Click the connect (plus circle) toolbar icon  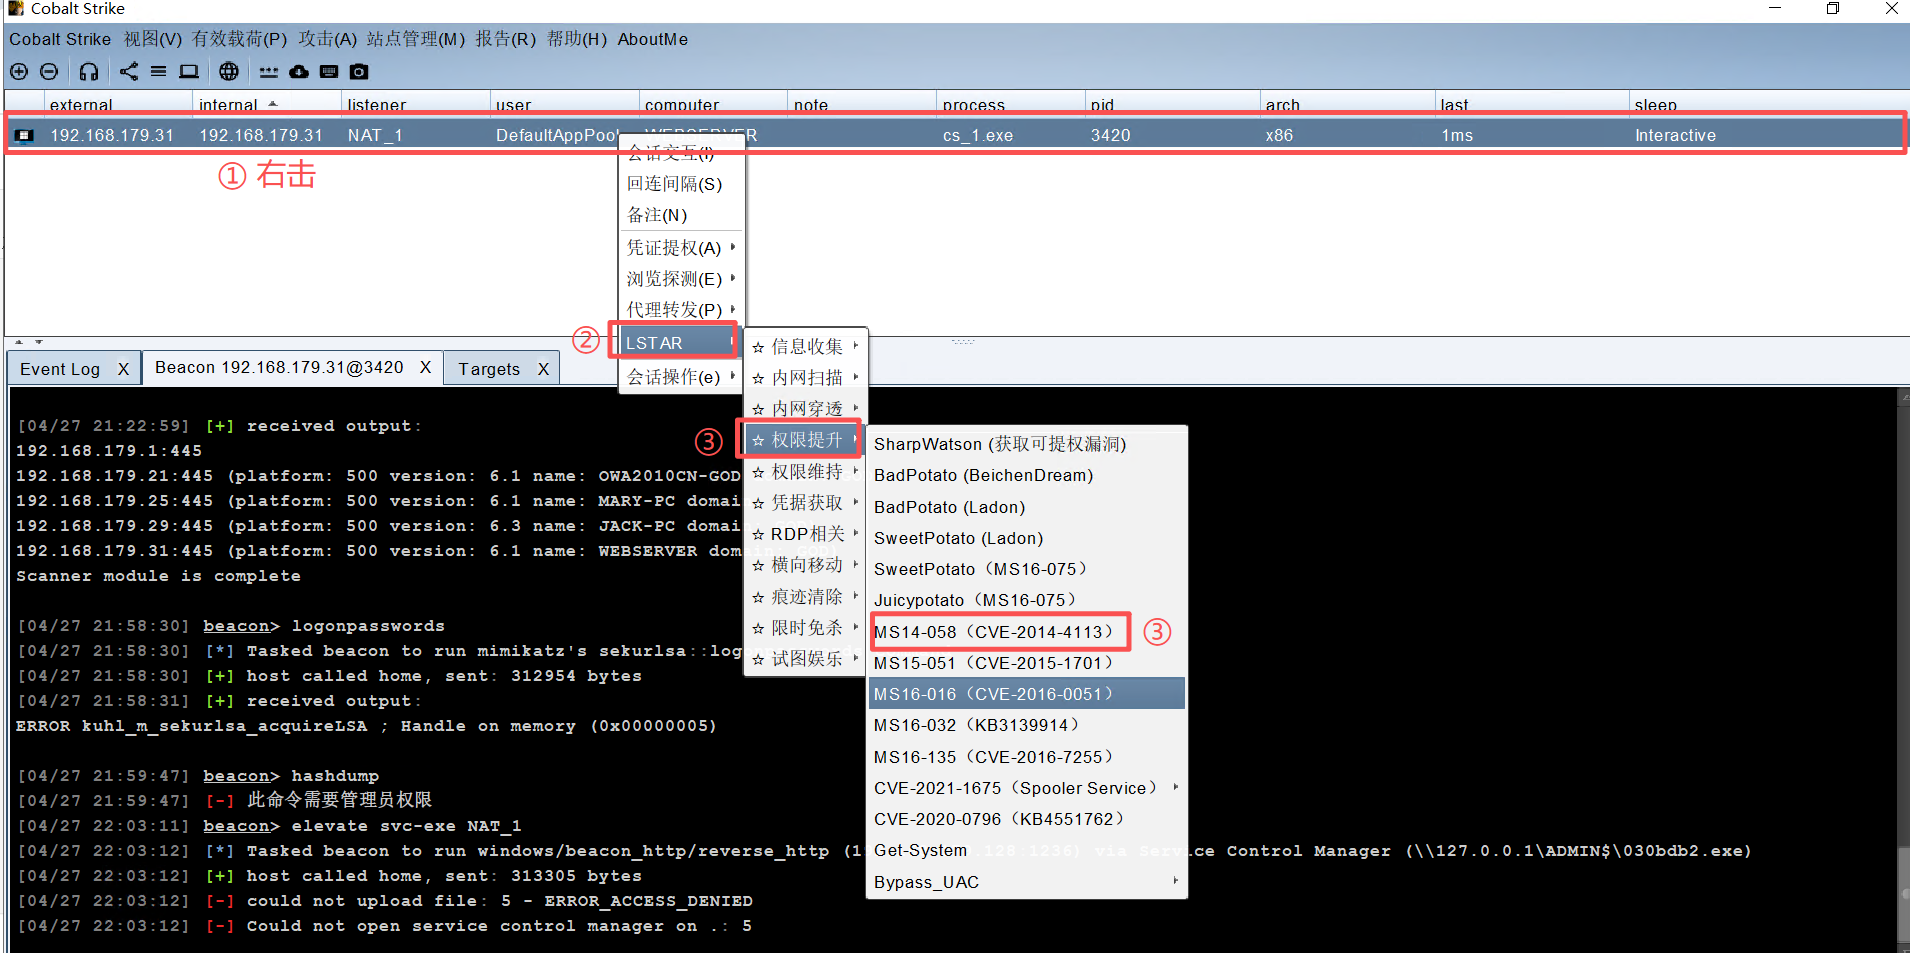(19, 72)
